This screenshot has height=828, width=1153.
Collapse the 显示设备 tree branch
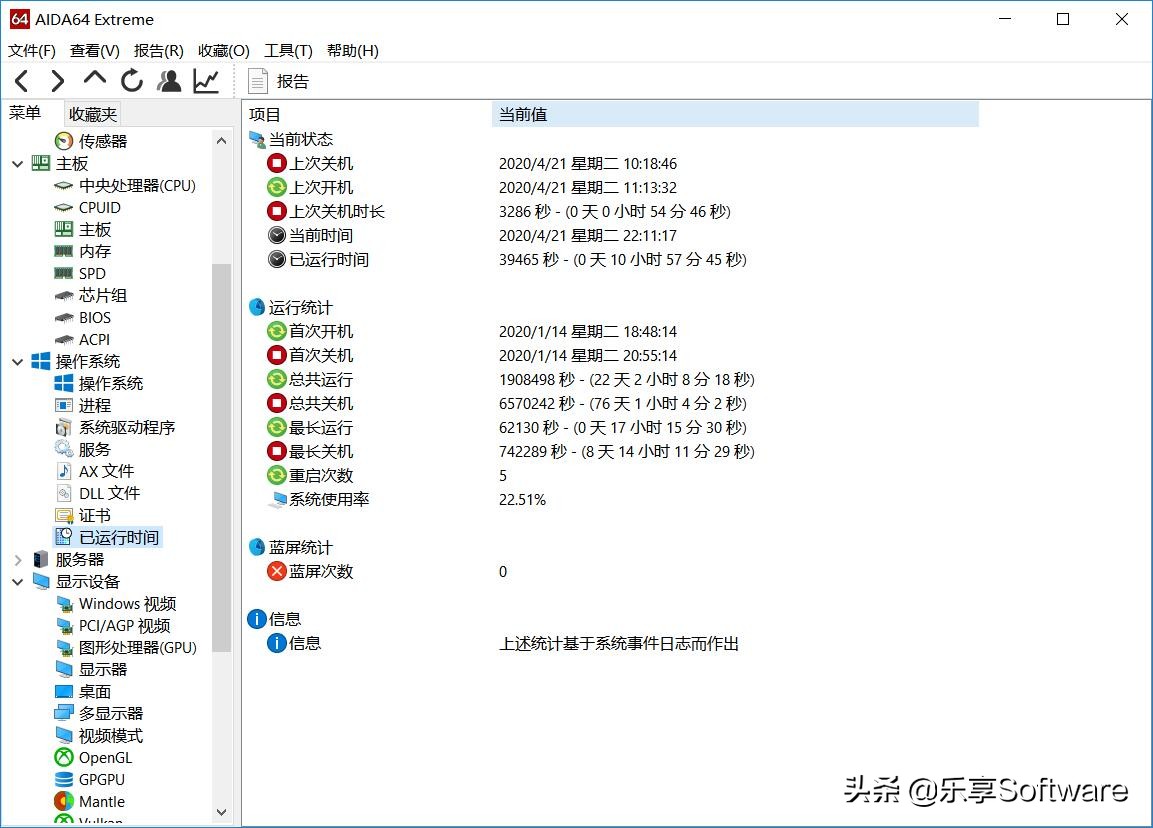tap(16, 581)
